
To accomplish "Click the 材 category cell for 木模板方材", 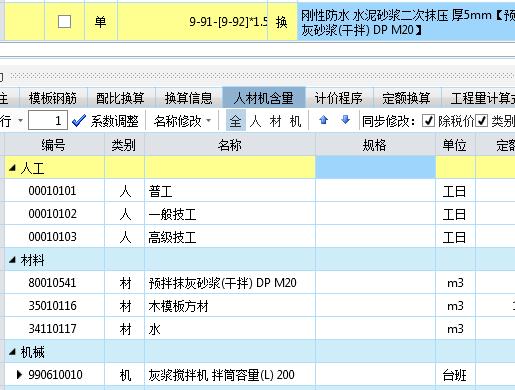I will [x=124, y=306].
